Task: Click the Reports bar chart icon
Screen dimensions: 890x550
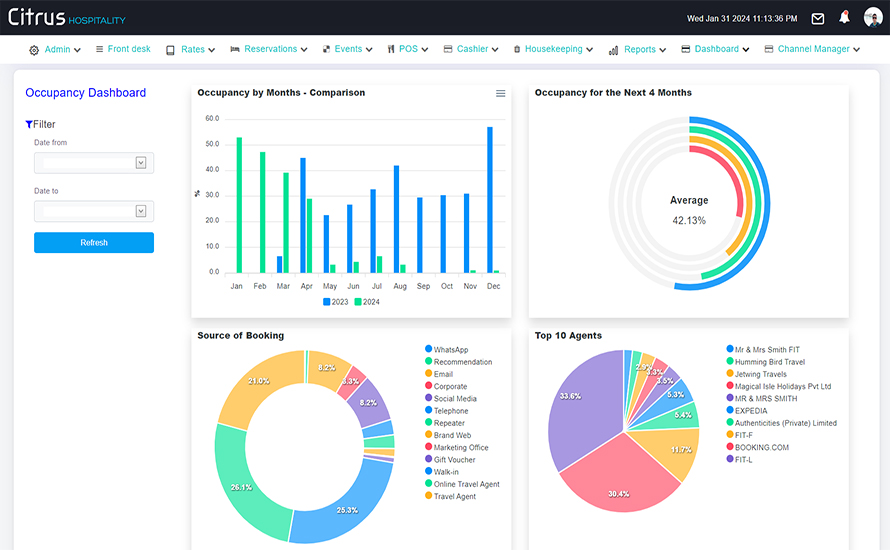Action: [x=613, y=50]
